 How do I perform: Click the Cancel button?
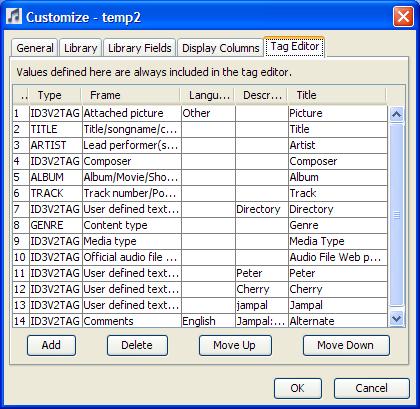(x=372, y=388)
